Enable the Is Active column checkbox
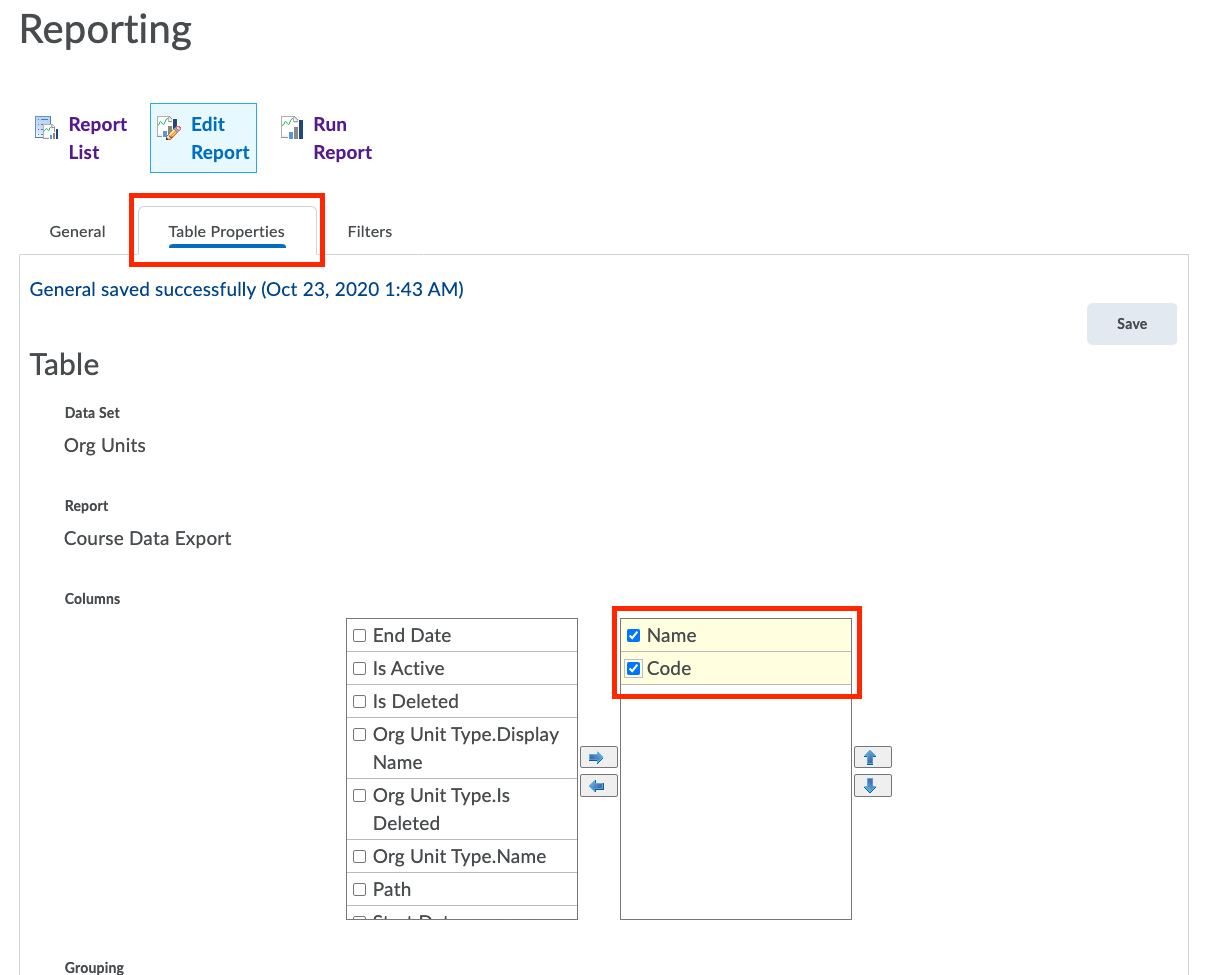 point(360,669)
